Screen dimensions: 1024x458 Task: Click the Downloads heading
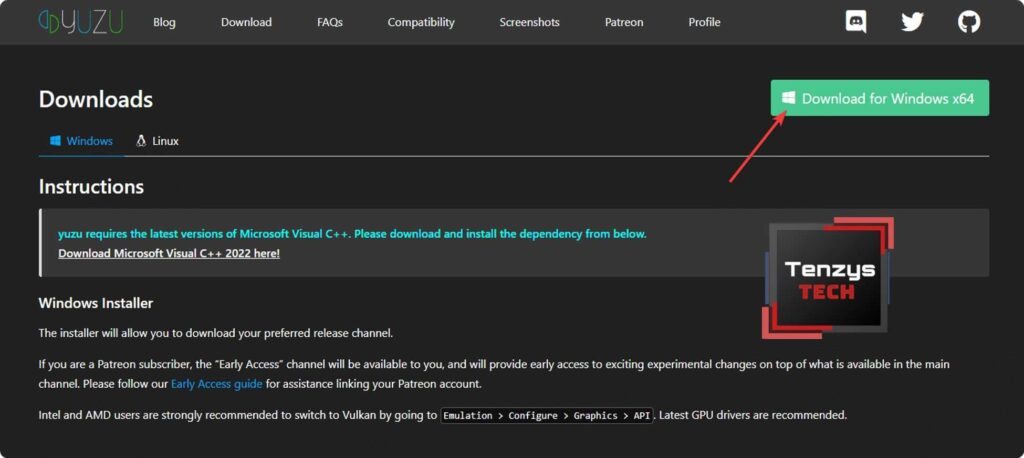point(96,99)
